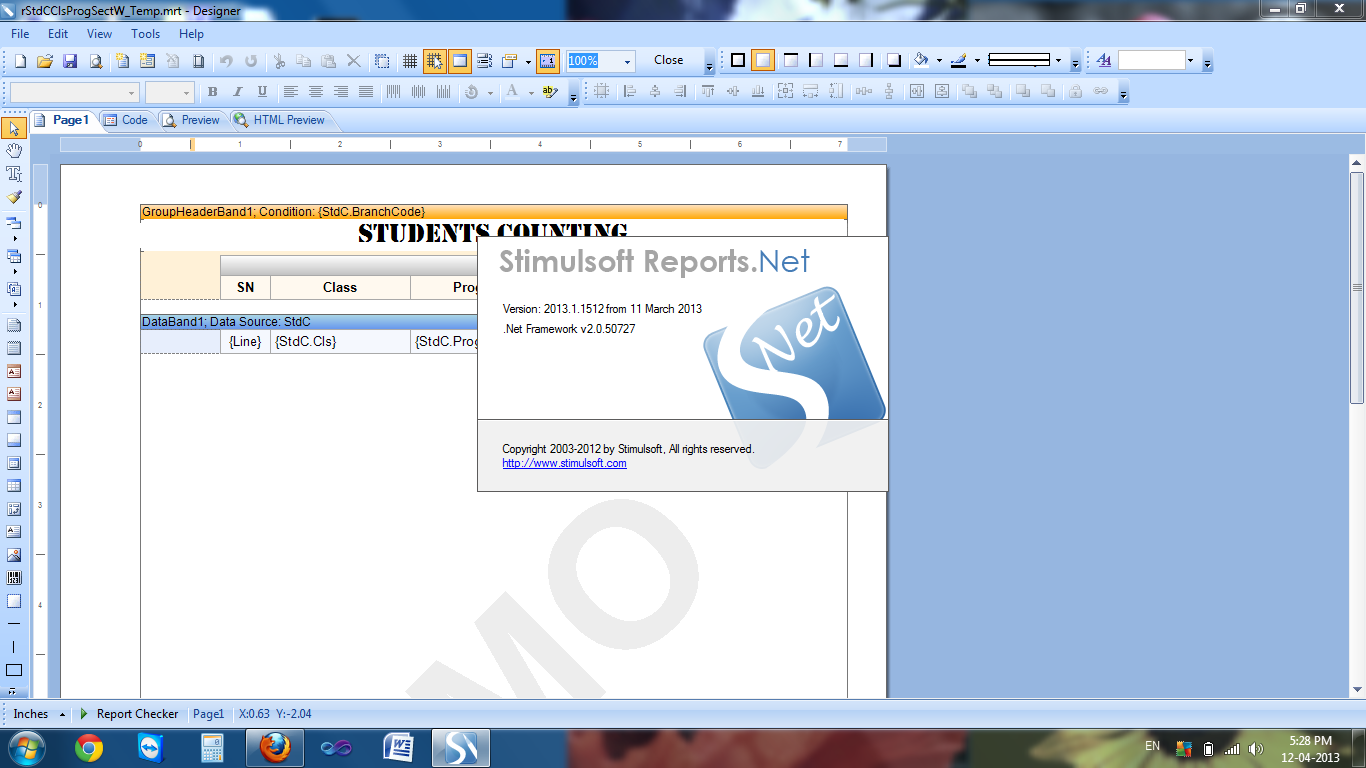The width and height of the screenshot is (1366, 768).
Task: Click Select All dashed-square icon
Action: (x=382, y=61)
